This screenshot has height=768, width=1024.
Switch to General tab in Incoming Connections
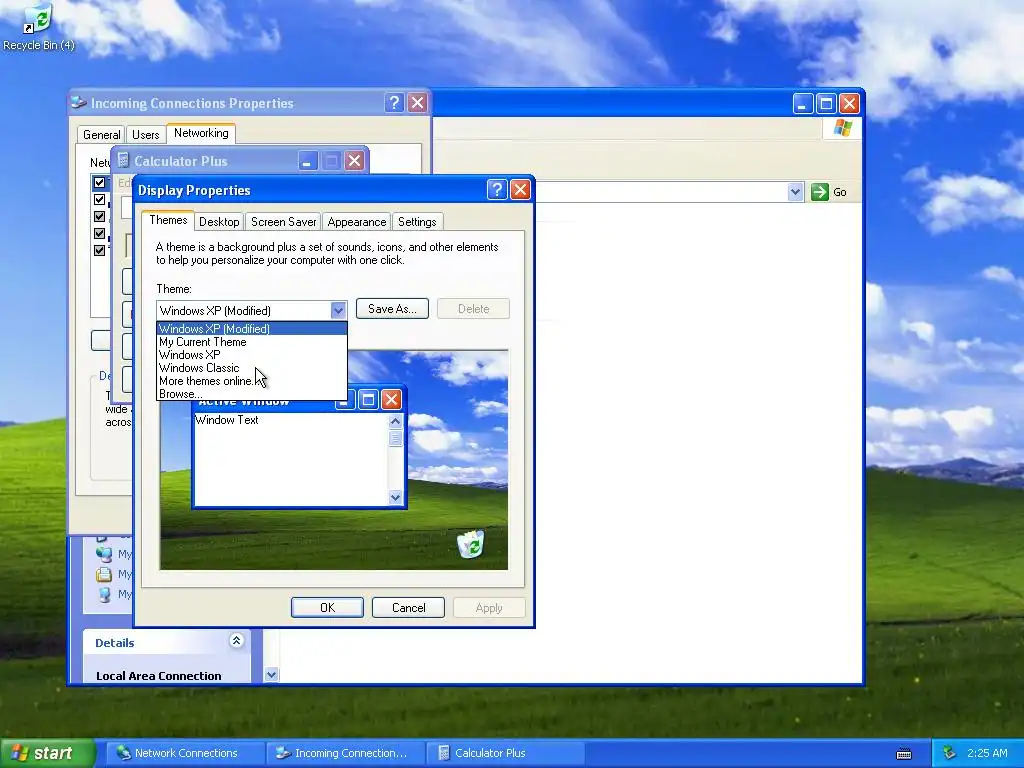(101, 135)
